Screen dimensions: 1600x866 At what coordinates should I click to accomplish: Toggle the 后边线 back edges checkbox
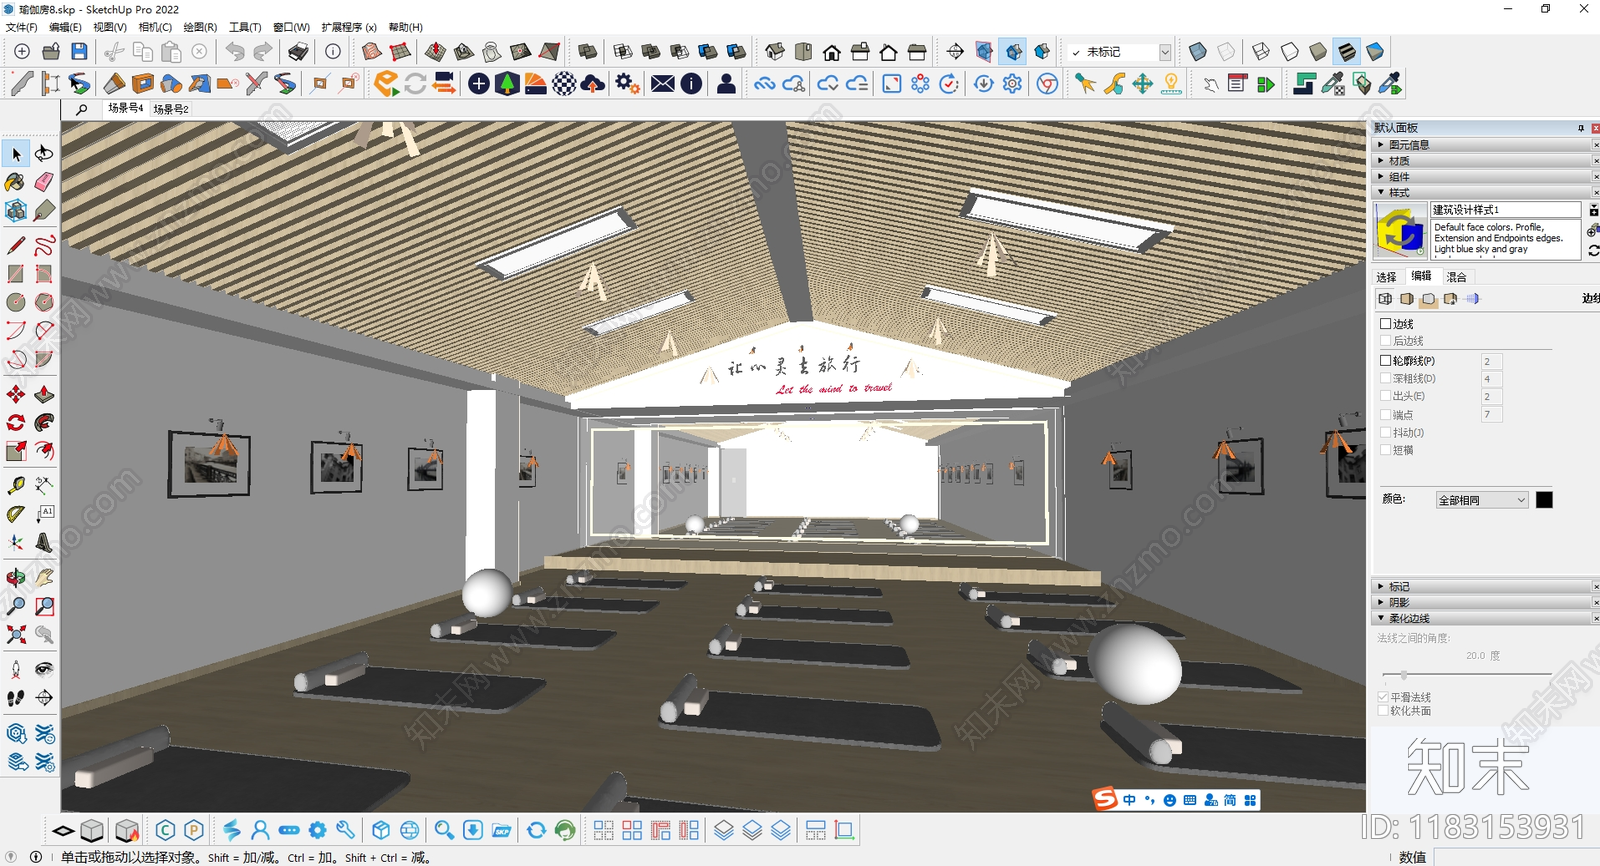(1386, 341)
